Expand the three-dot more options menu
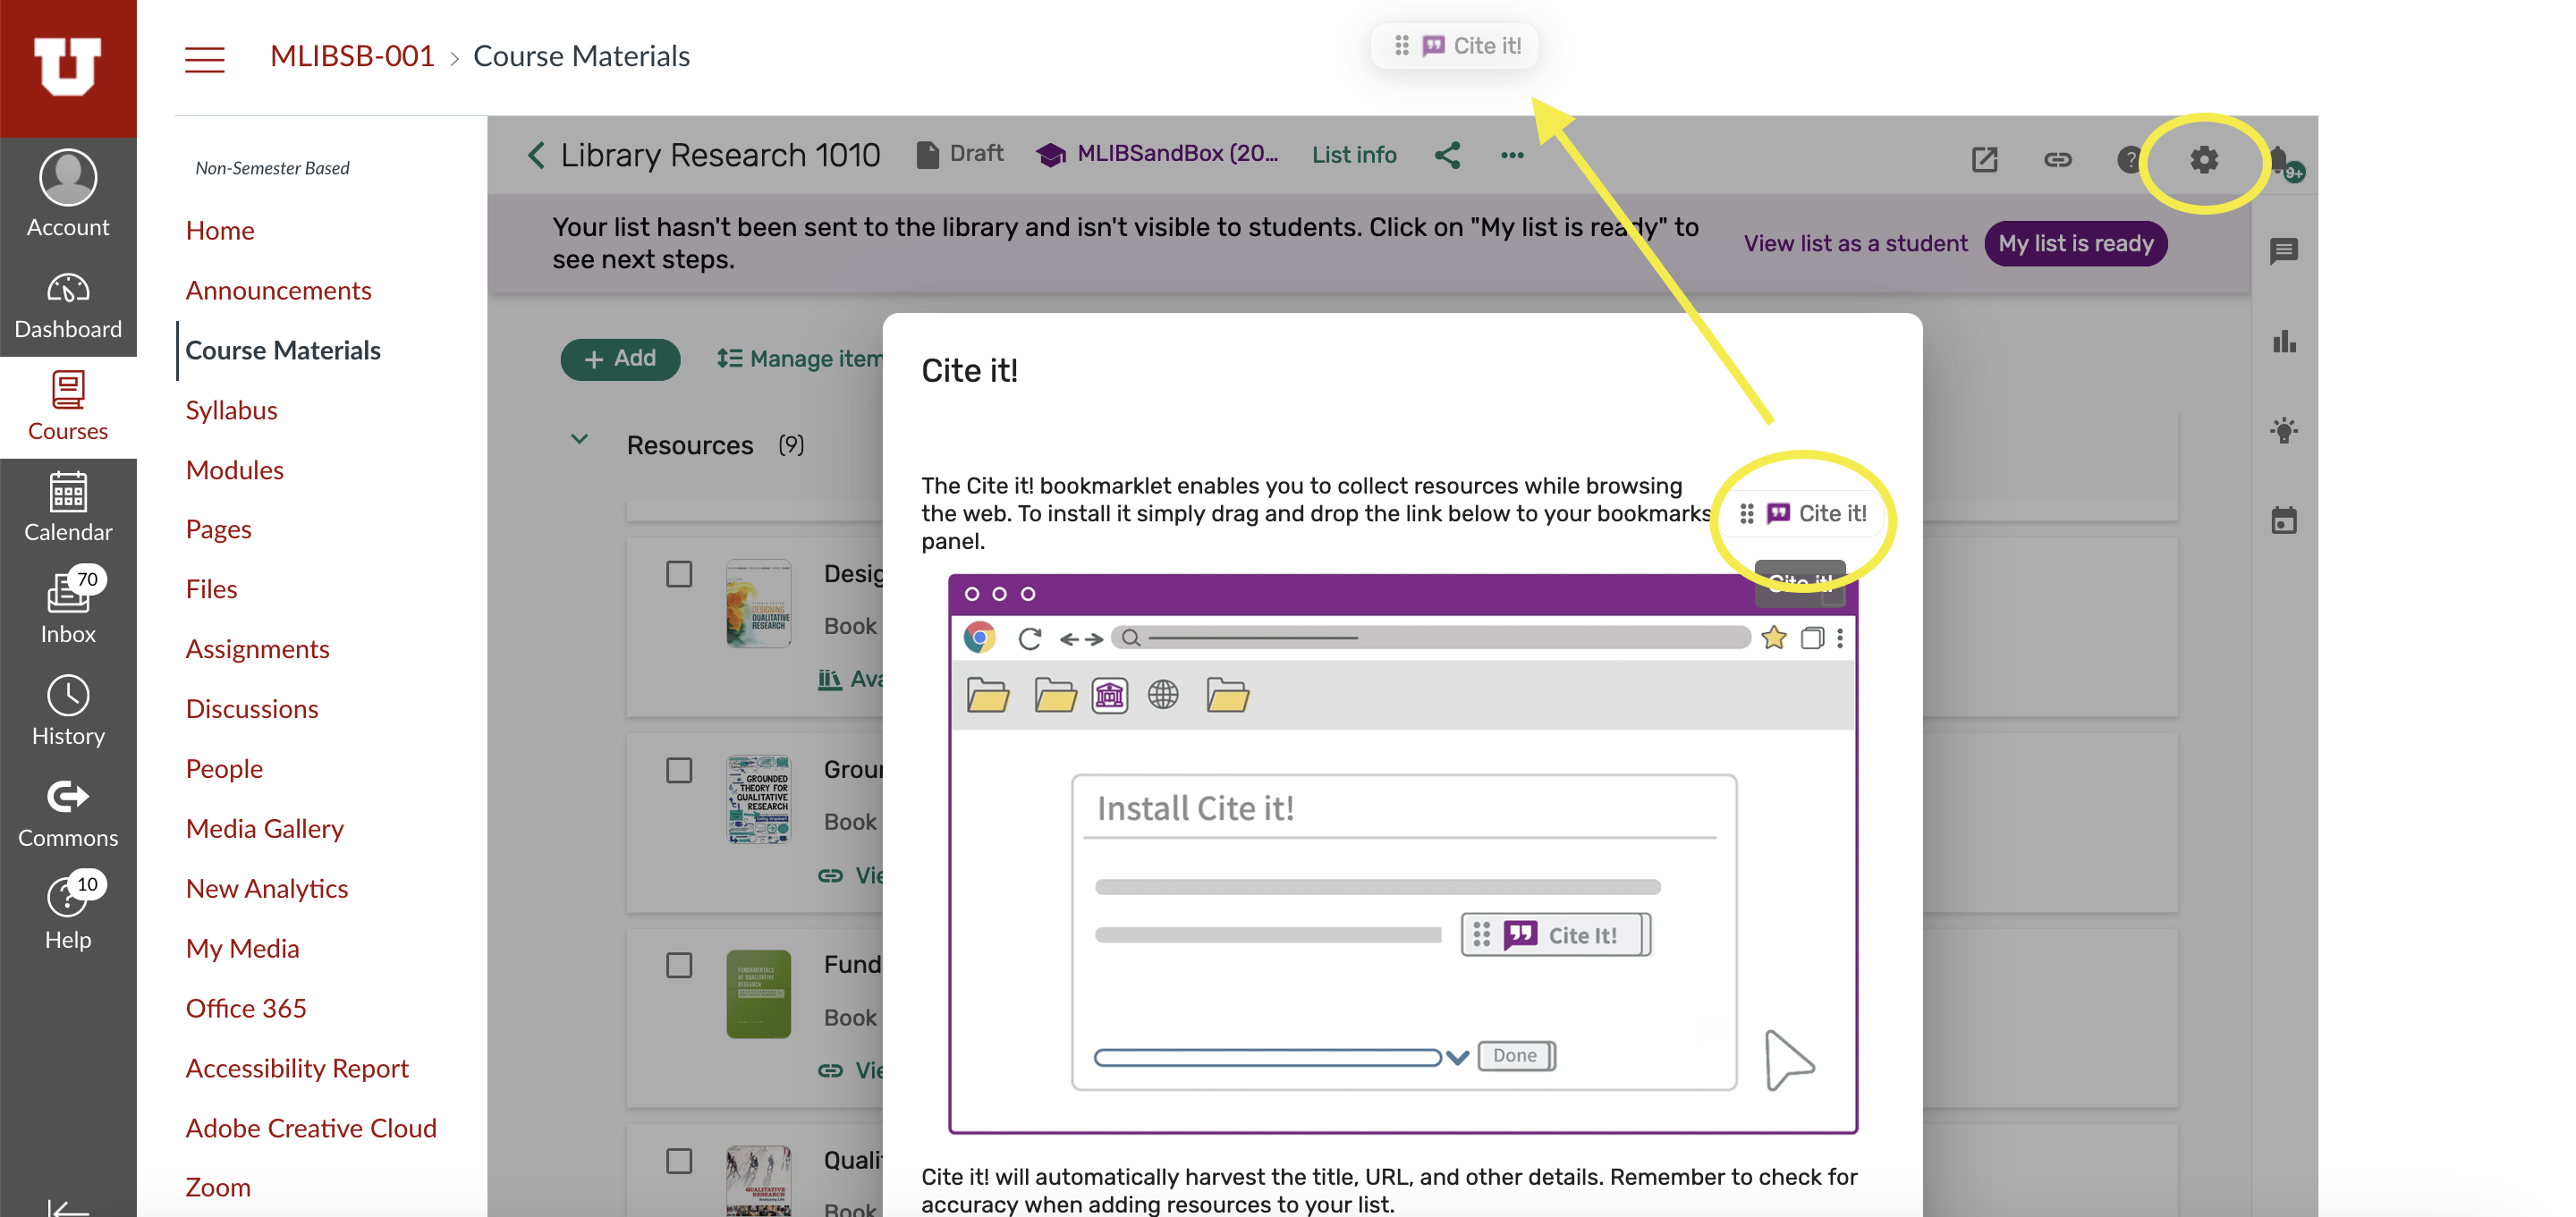 pyautogui.click(x=1513, y=155)
